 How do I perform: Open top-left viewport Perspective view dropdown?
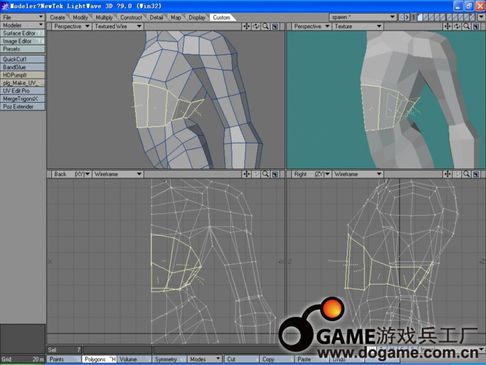71,26
